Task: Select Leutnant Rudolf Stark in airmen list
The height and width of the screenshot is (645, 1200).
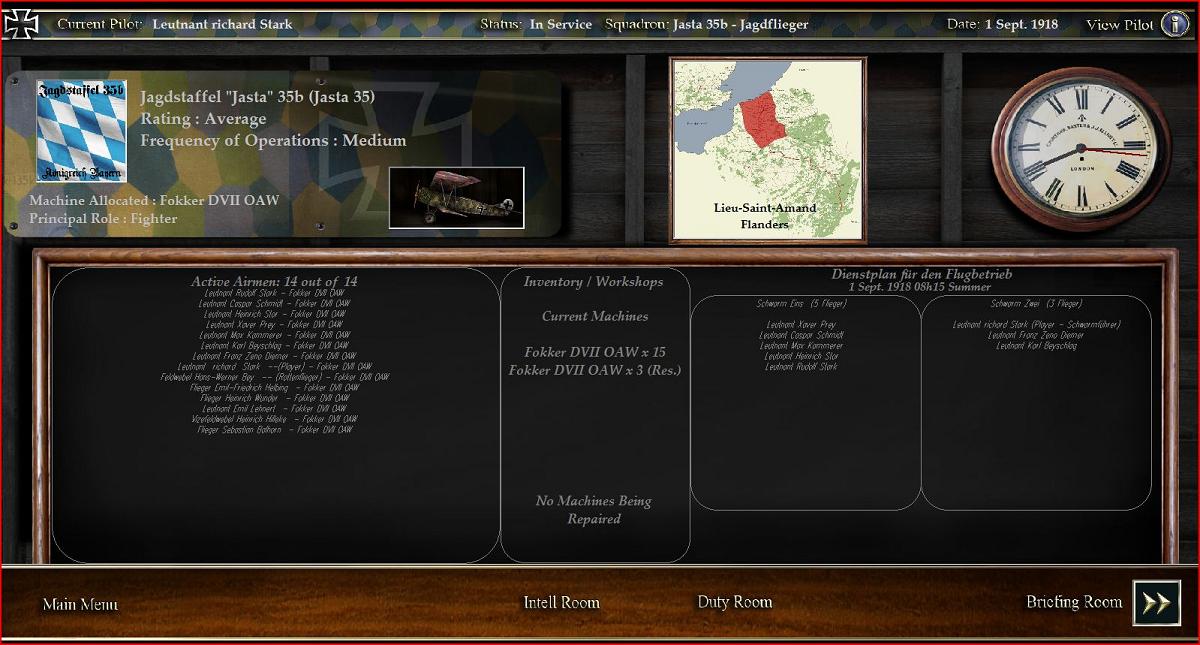Action: tap(274, 293)
